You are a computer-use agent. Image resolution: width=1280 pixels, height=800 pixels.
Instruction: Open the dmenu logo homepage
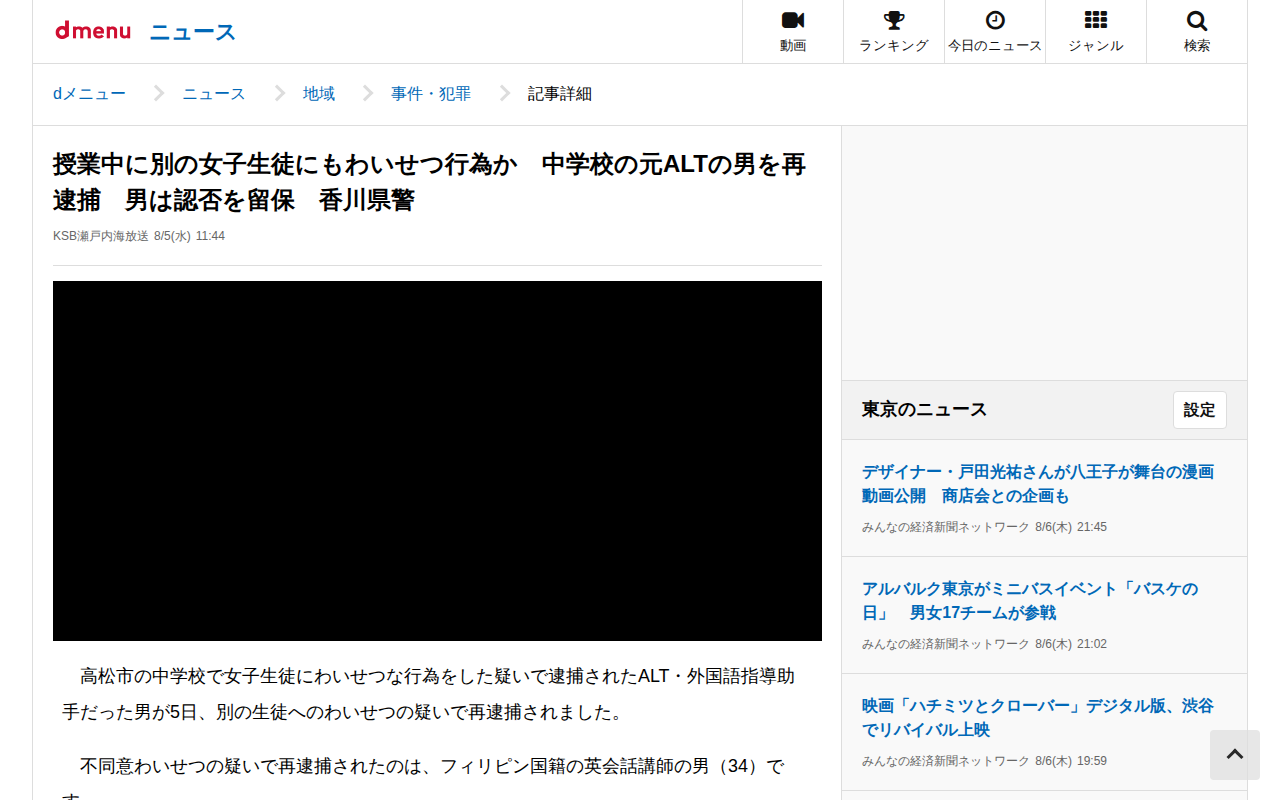[93, 31]
